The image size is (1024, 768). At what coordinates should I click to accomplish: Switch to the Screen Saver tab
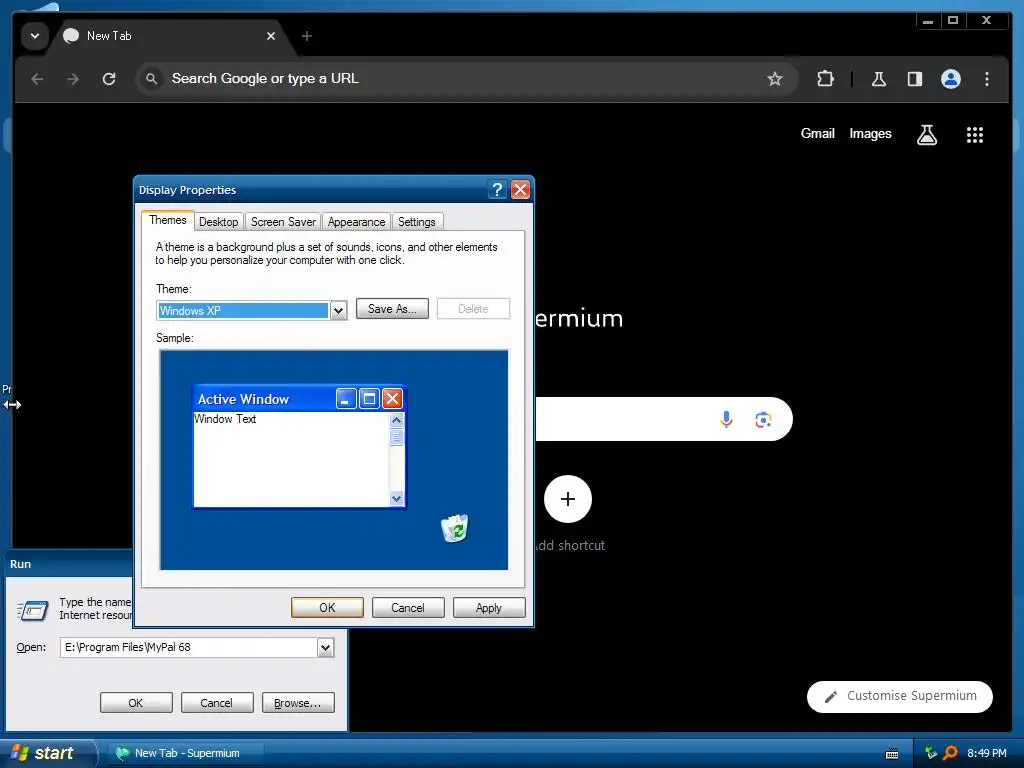point(283,222)
